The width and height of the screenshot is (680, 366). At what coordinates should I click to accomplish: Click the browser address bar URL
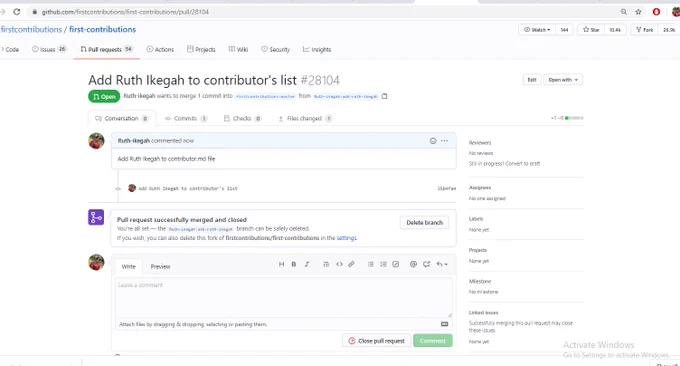click(x=125, y=12)
